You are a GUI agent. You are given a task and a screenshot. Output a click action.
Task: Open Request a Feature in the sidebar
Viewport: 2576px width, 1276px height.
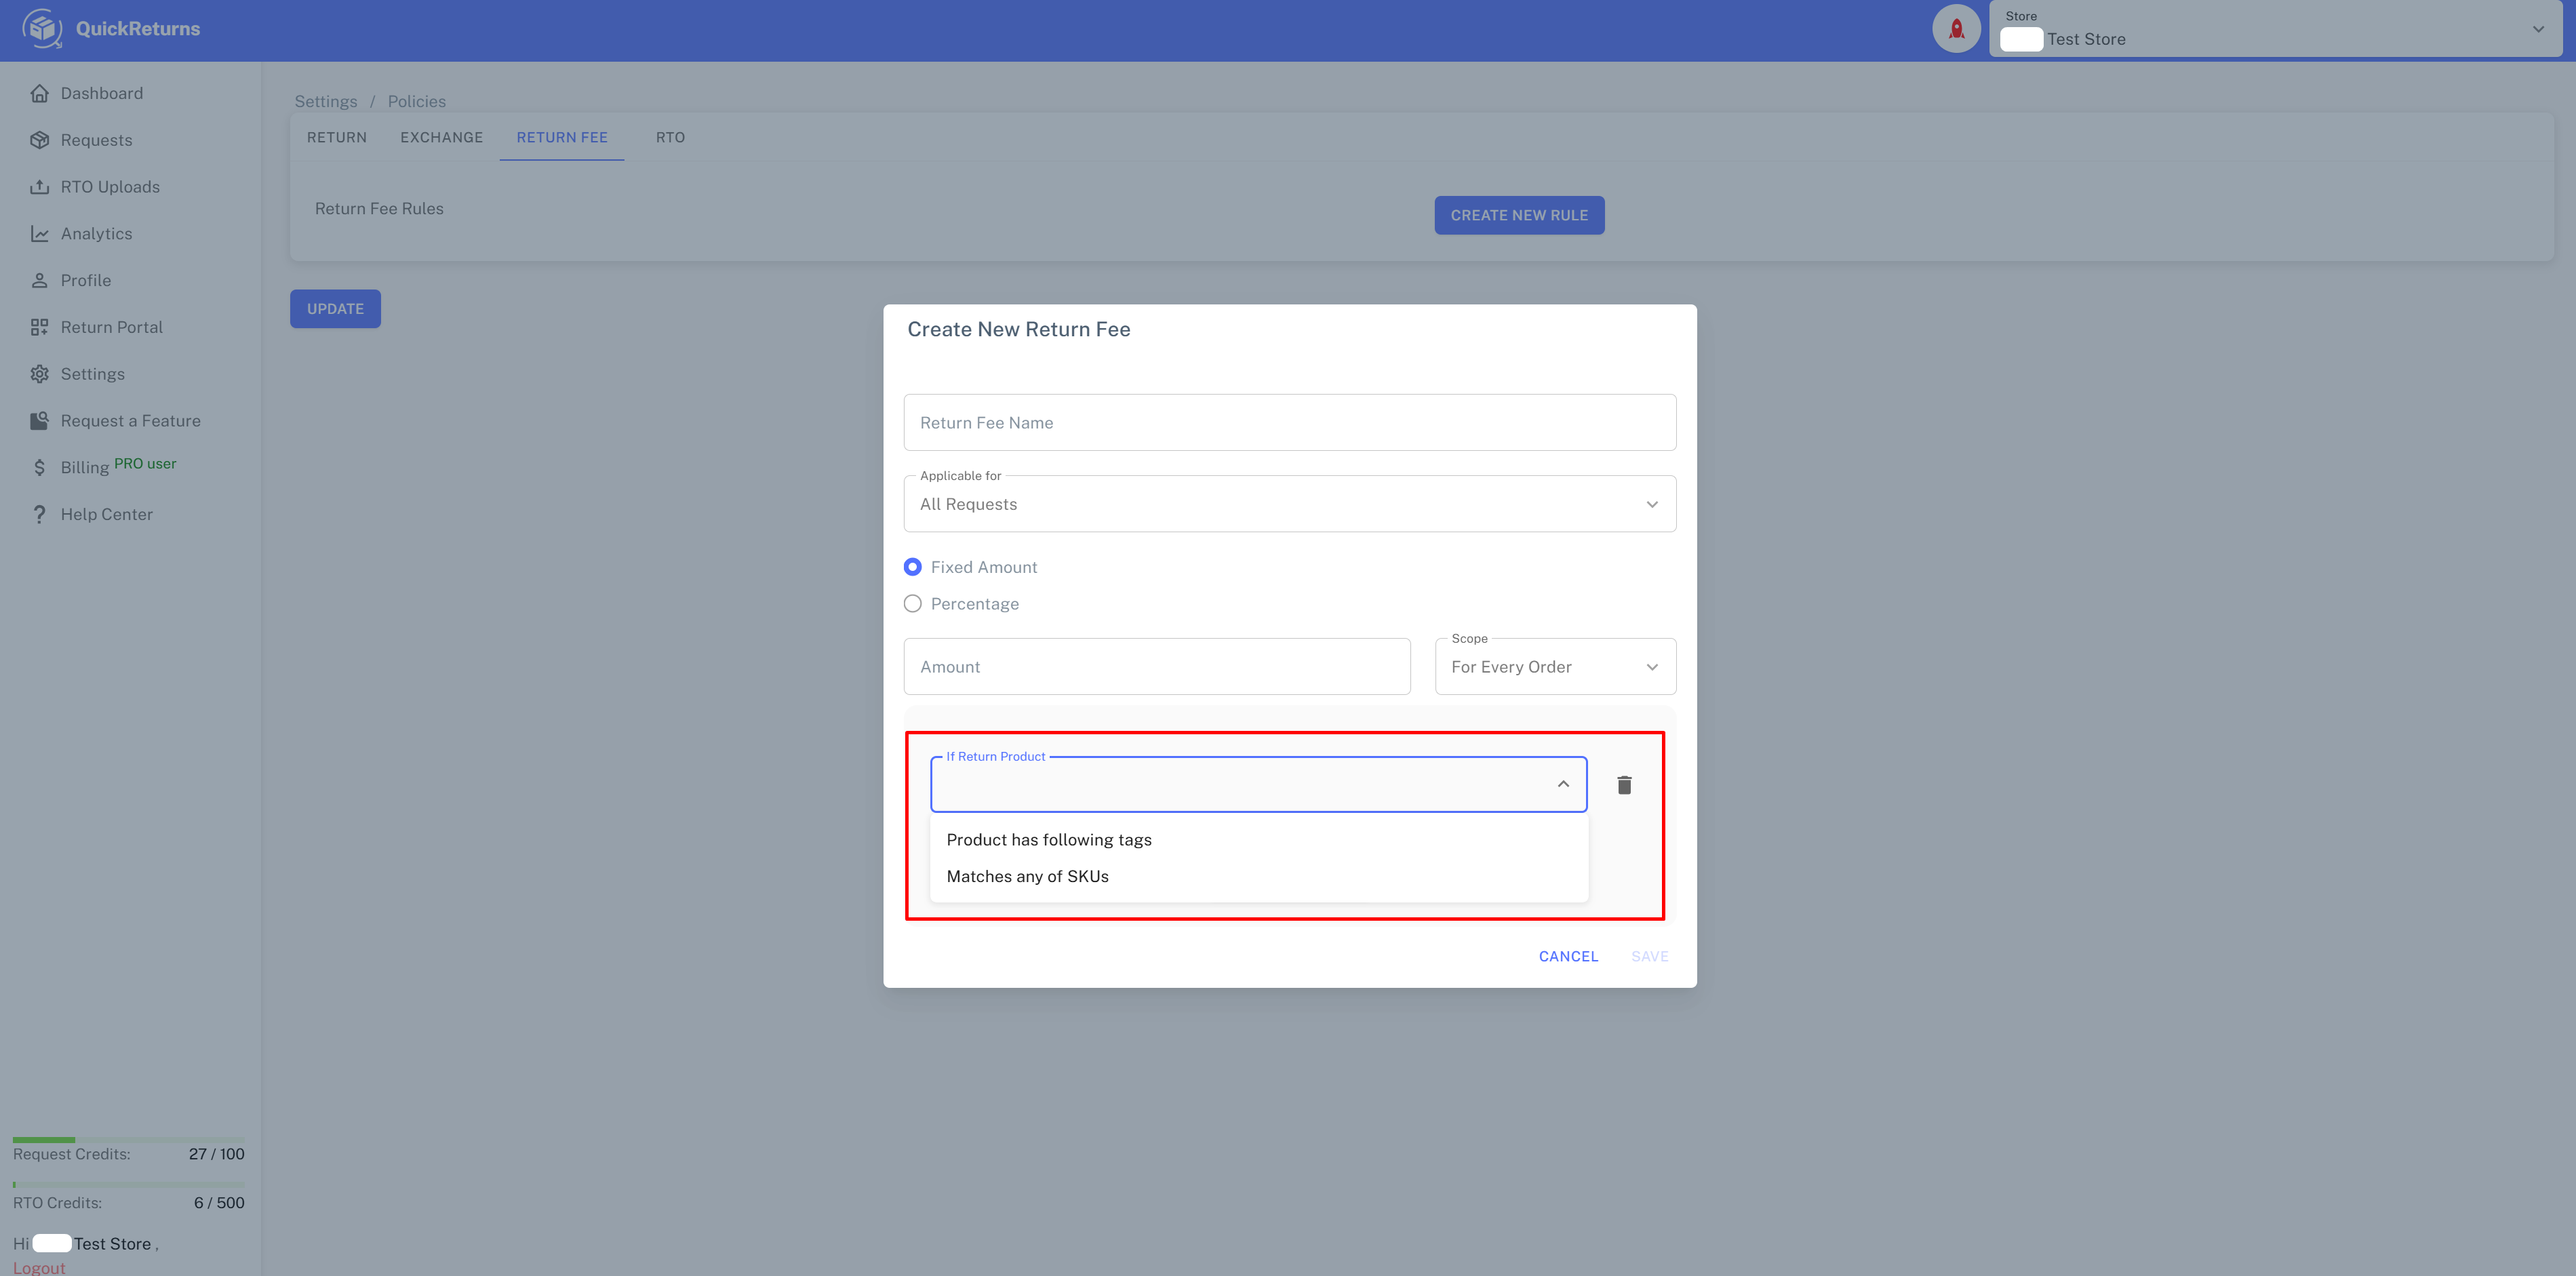(130, 421)
